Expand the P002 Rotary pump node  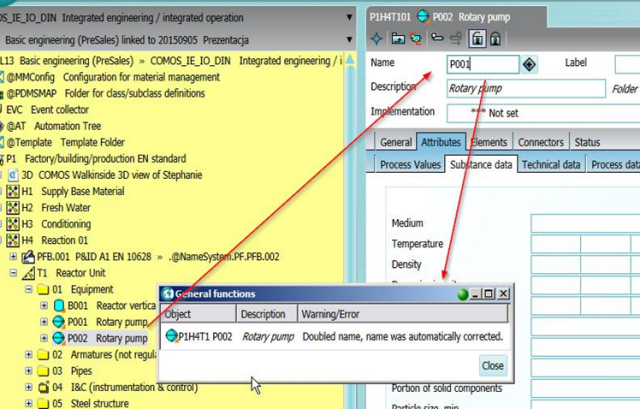(x=44, y=338)
